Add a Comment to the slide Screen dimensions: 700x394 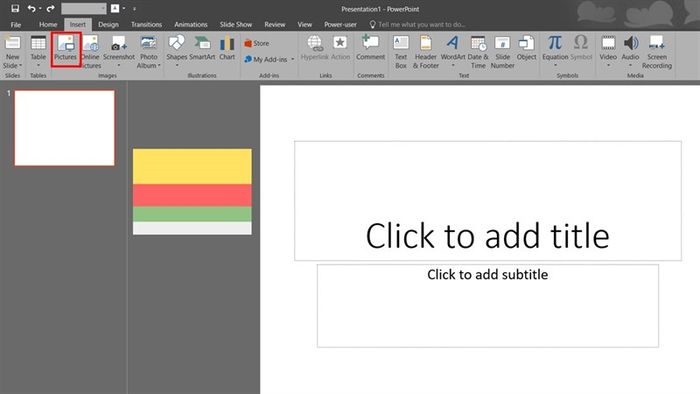click(371, 48)
